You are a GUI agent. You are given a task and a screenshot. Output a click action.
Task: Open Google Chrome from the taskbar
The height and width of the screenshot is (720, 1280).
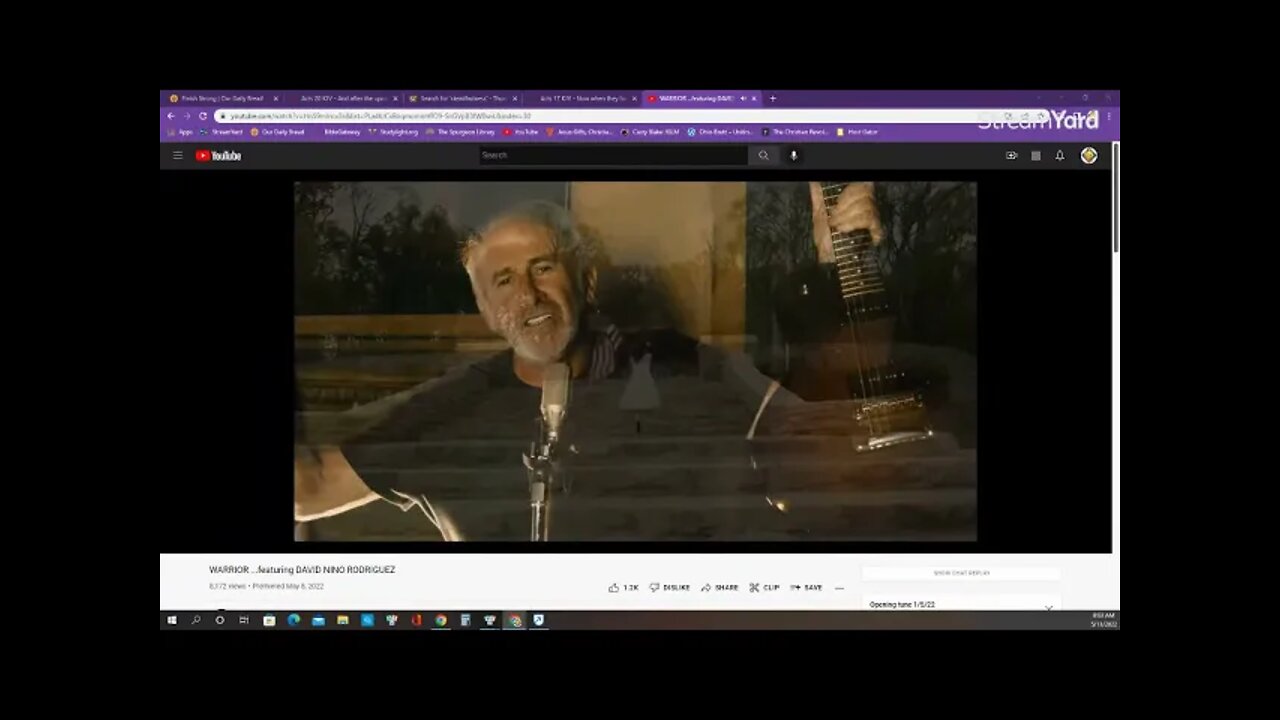[441, 620]
